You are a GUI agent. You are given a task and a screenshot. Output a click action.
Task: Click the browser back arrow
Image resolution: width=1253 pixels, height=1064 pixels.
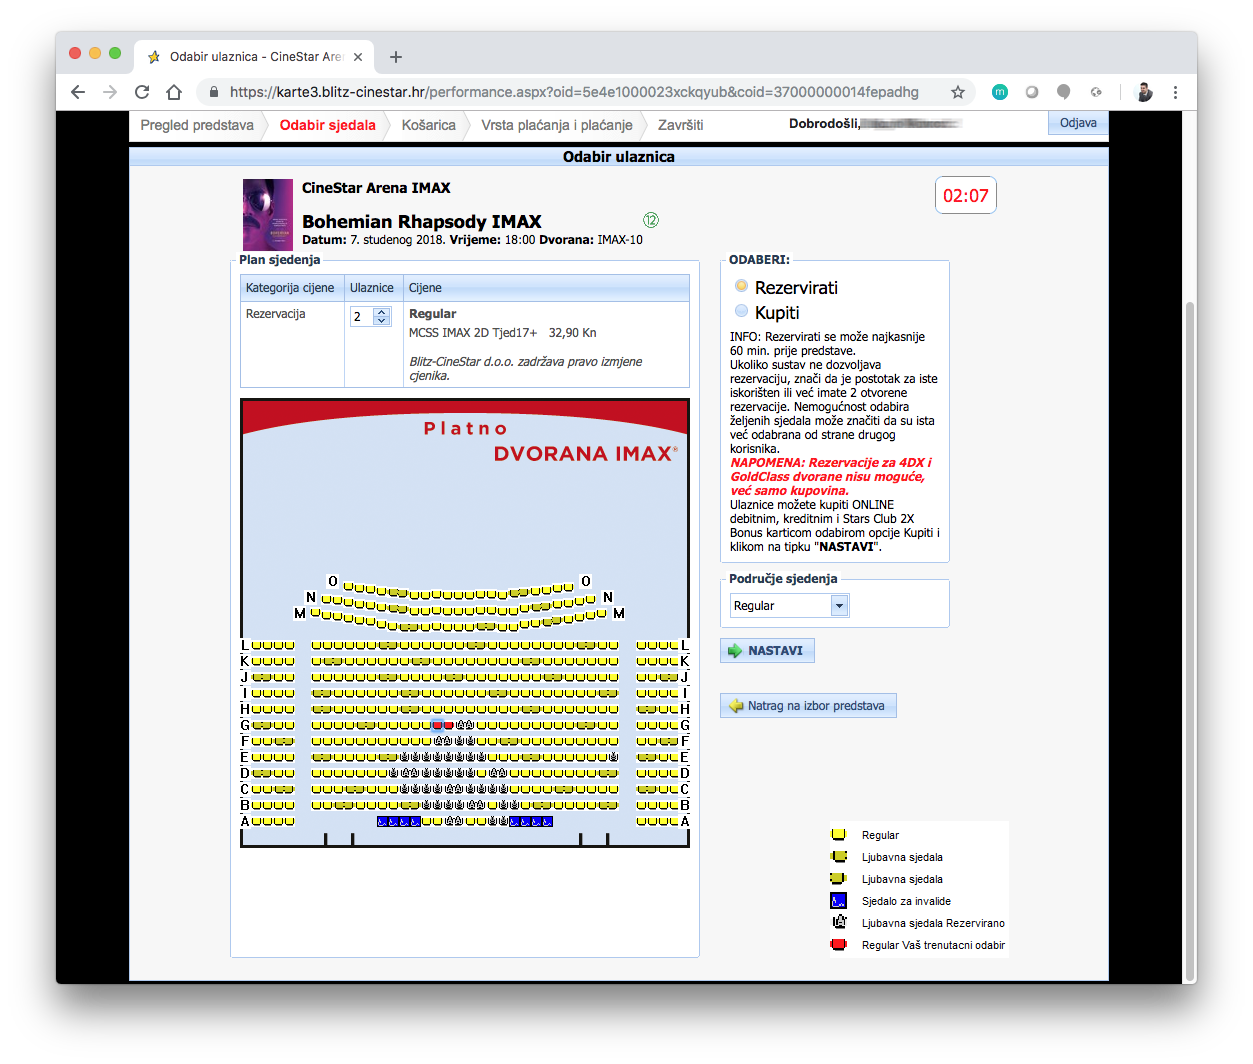[x=78, y=92]
